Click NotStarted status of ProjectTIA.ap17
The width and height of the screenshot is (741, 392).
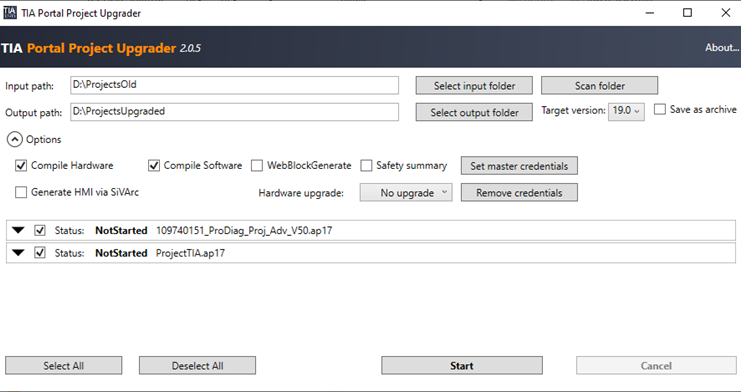click(x=121, y=253)
